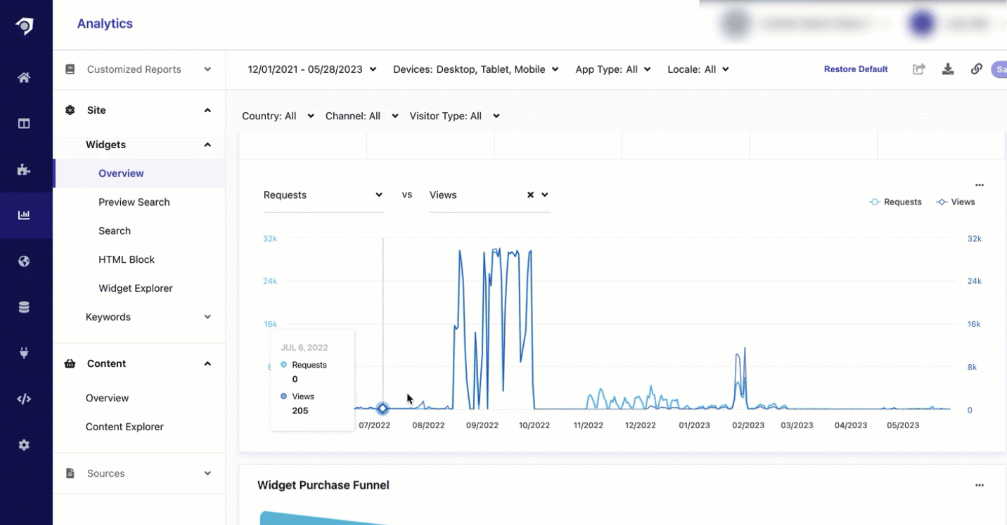Open the Channel filter dropdown
The height and width of the screenshot is (525, 1007).
[x=362, y=116]
